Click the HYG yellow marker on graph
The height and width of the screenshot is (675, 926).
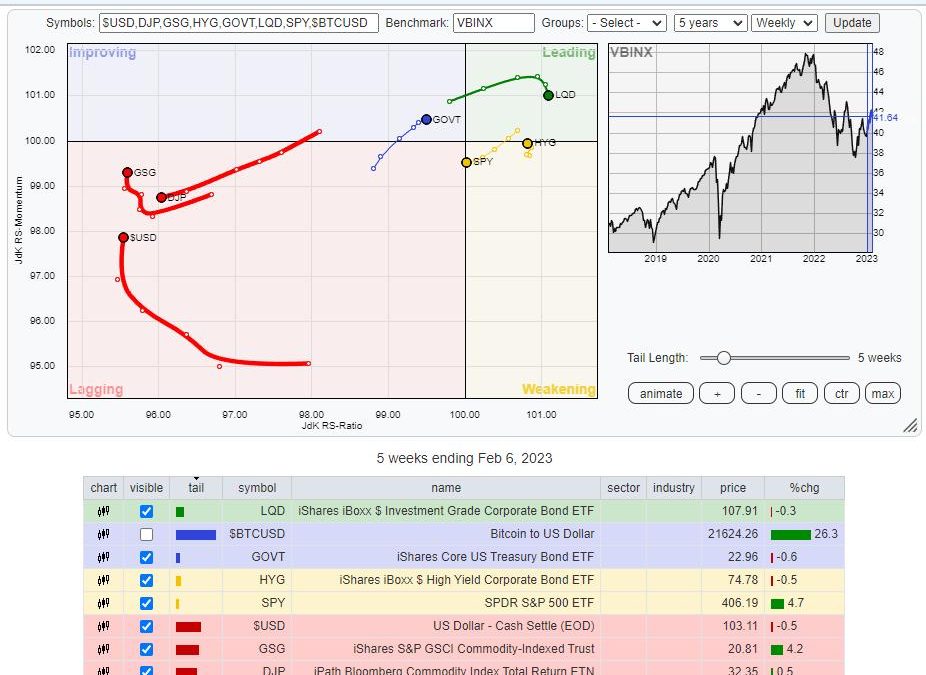coord(527,144)
